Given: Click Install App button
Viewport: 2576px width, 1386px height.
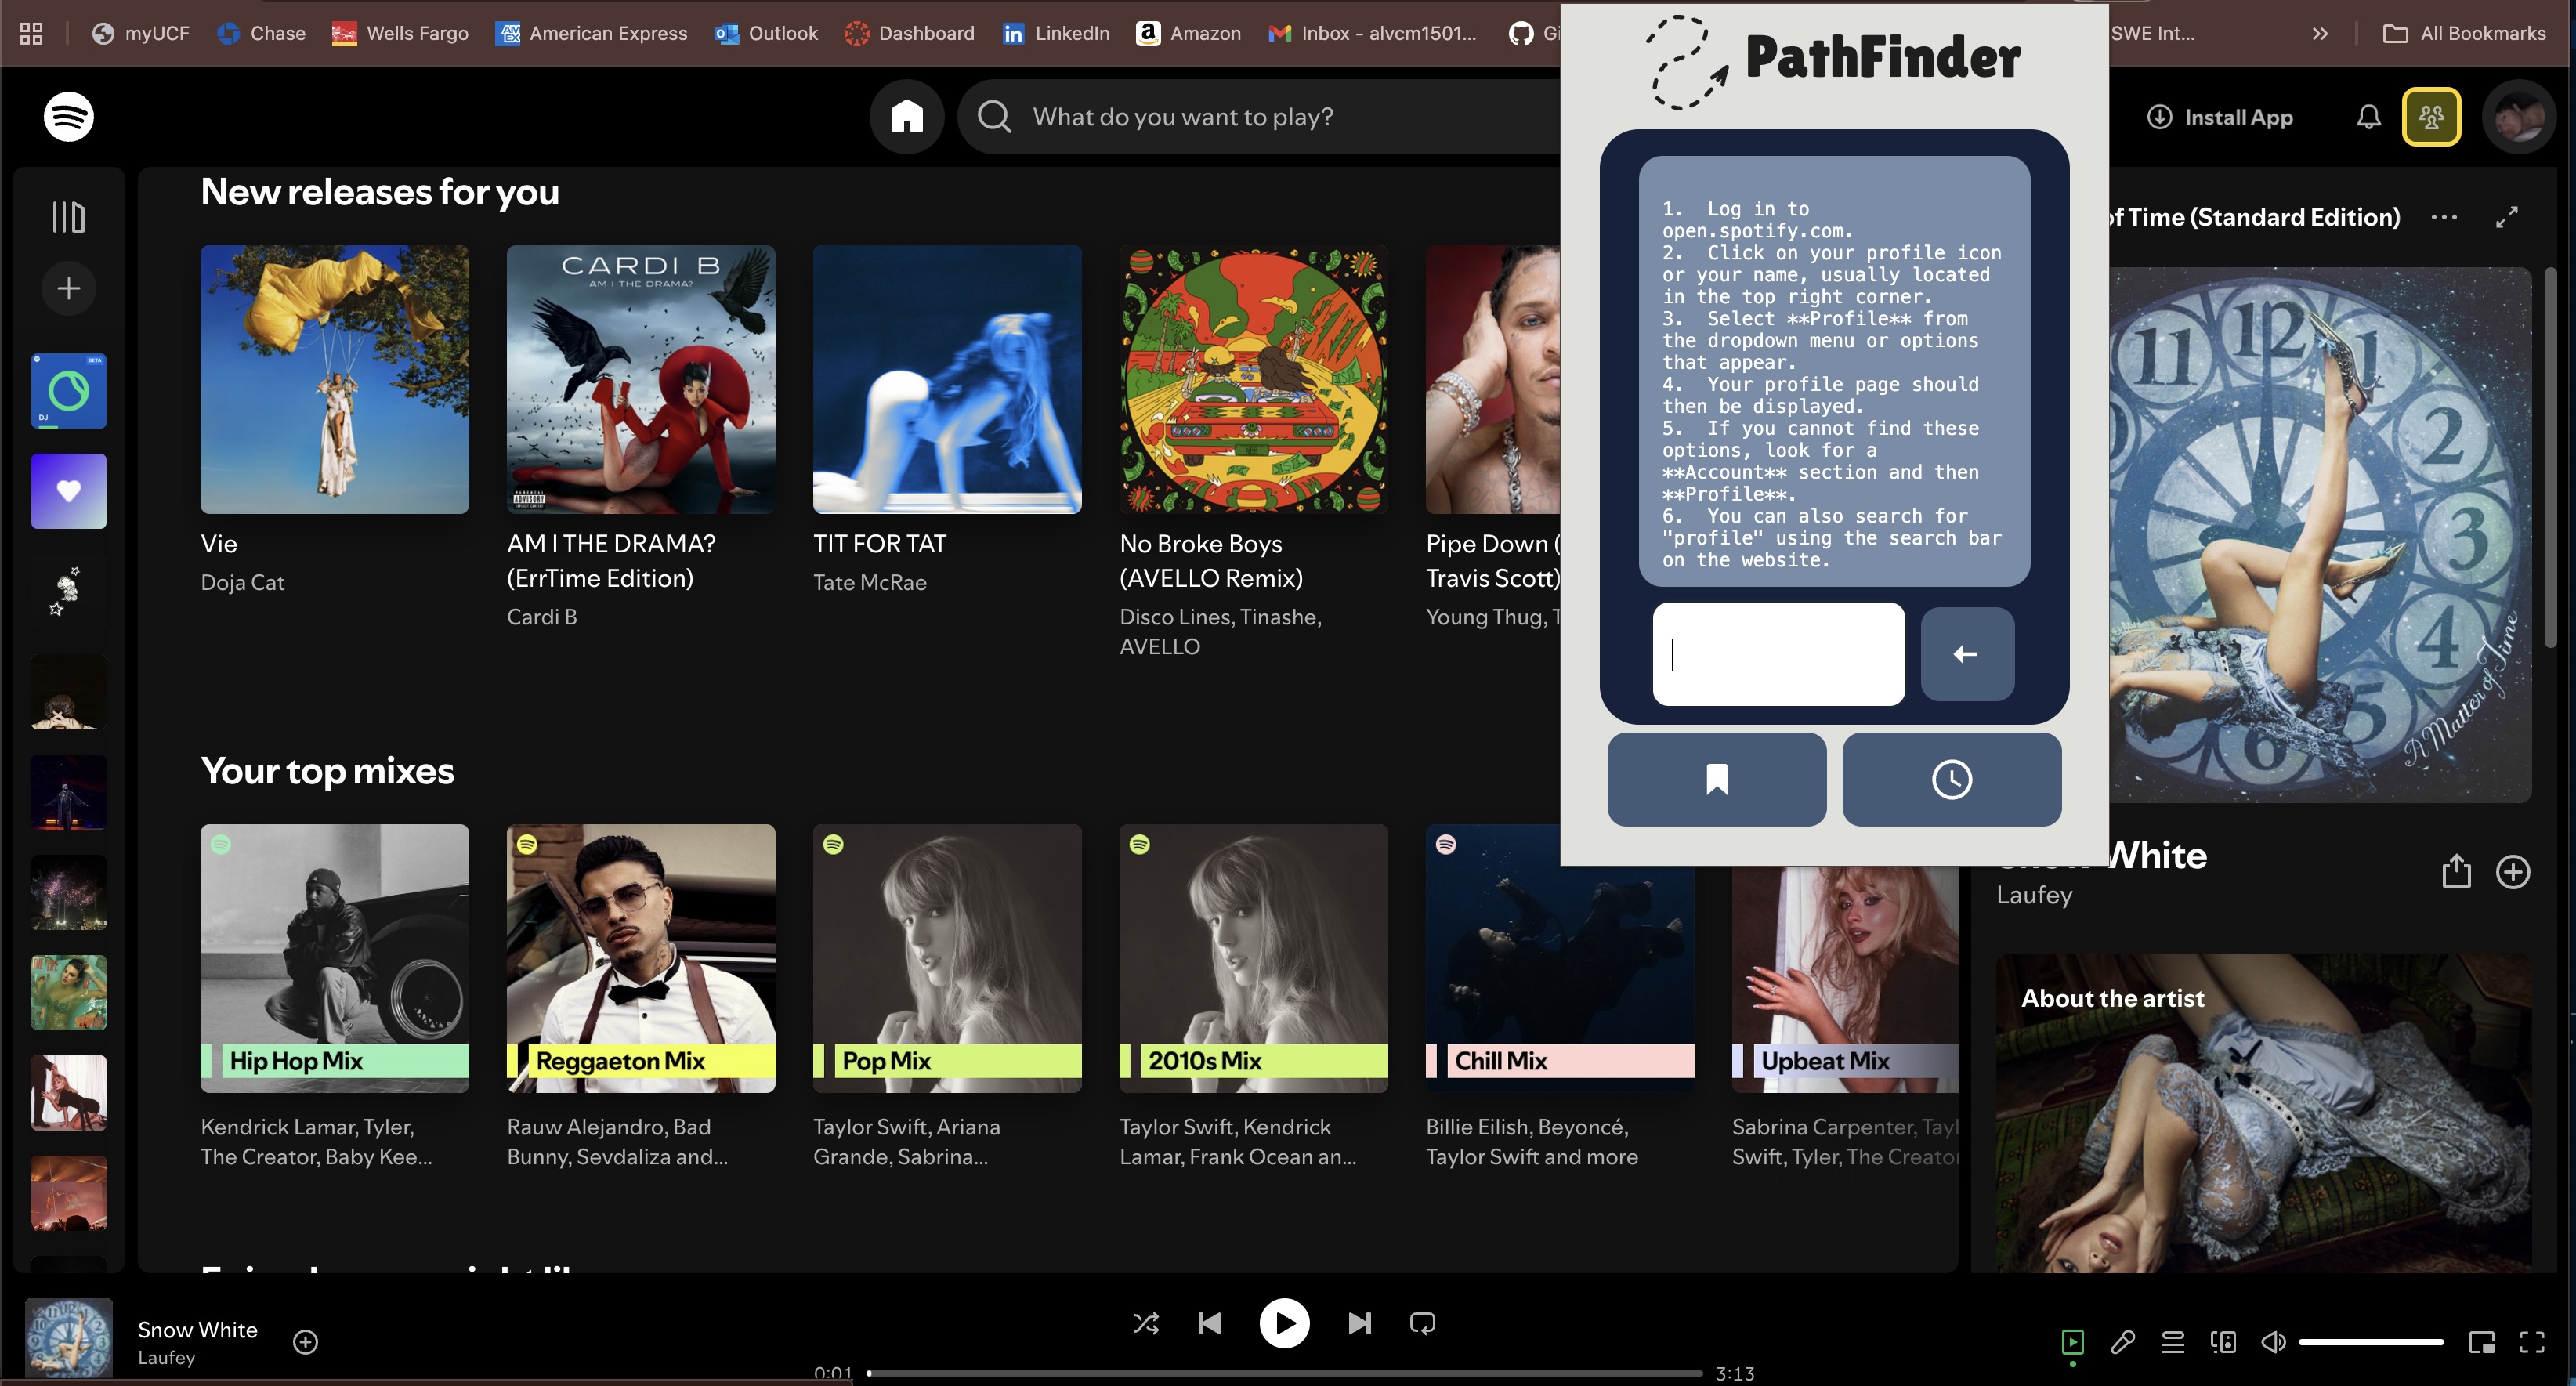Looking at the screenshot, I should [2220, 117].
